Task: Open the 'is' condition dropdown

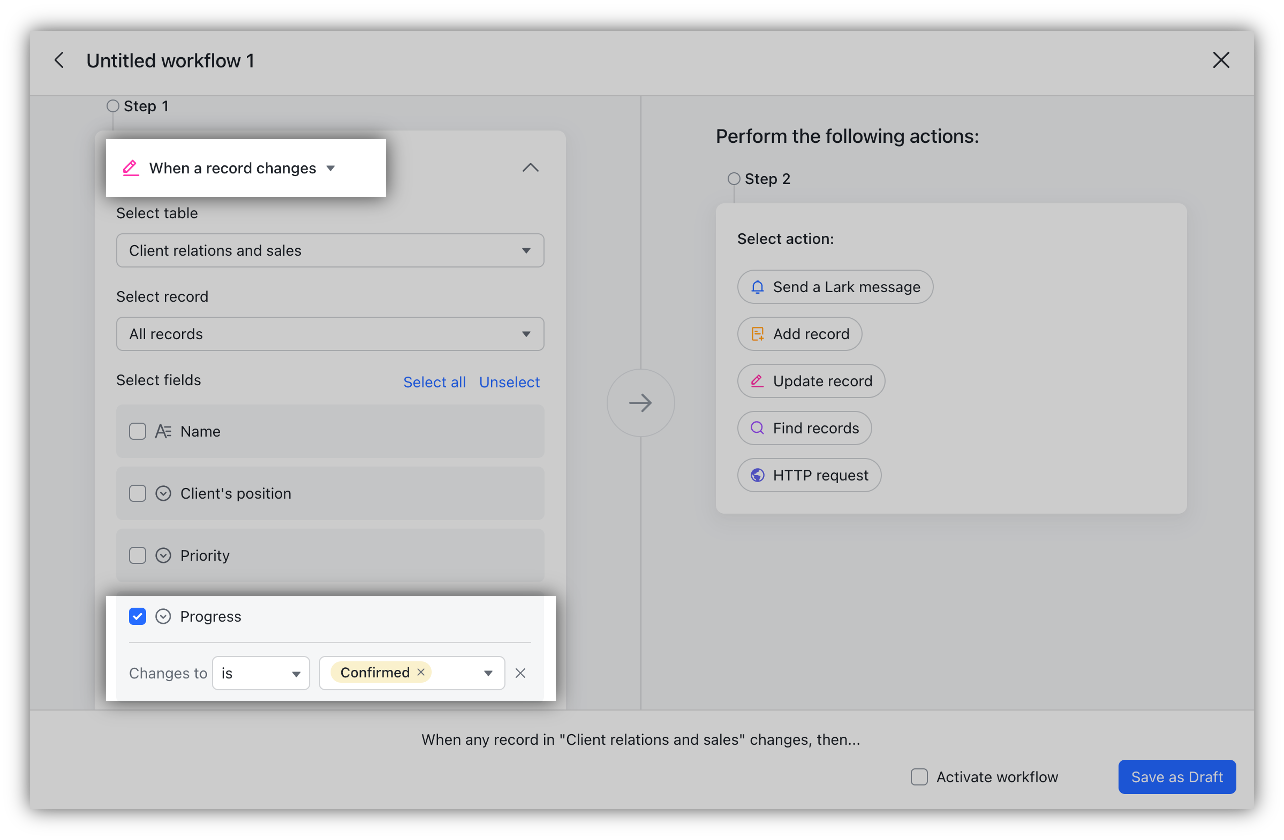Action: 260,673
